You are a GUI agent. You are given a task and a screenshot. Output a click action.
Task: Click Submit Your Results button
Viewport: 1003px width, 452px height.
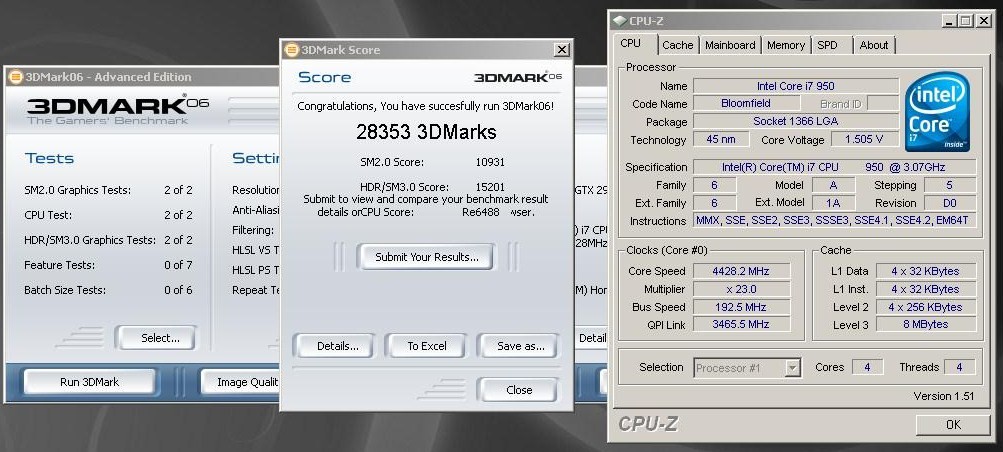427,257
